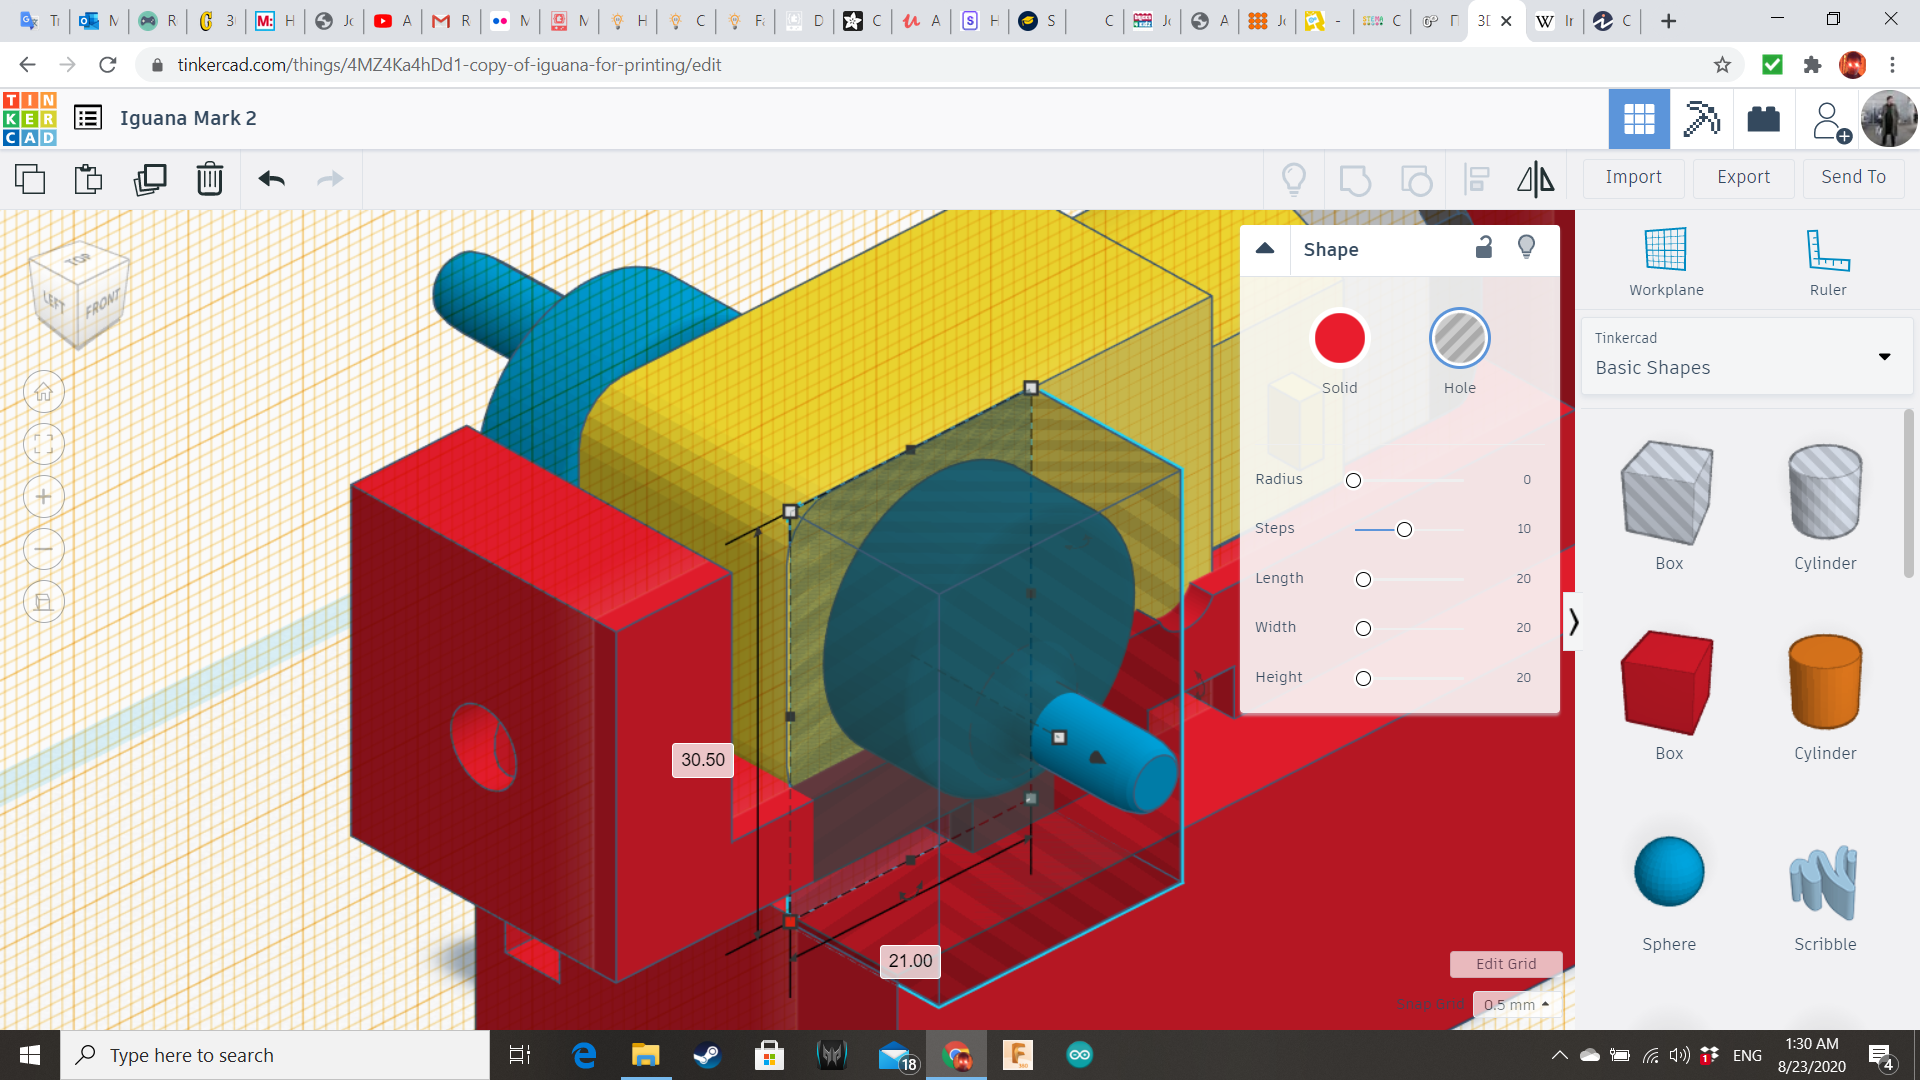Viewport: 1920px width, 1080px height.
Task: Click the Export button
Action: [x=1743, y=177]
